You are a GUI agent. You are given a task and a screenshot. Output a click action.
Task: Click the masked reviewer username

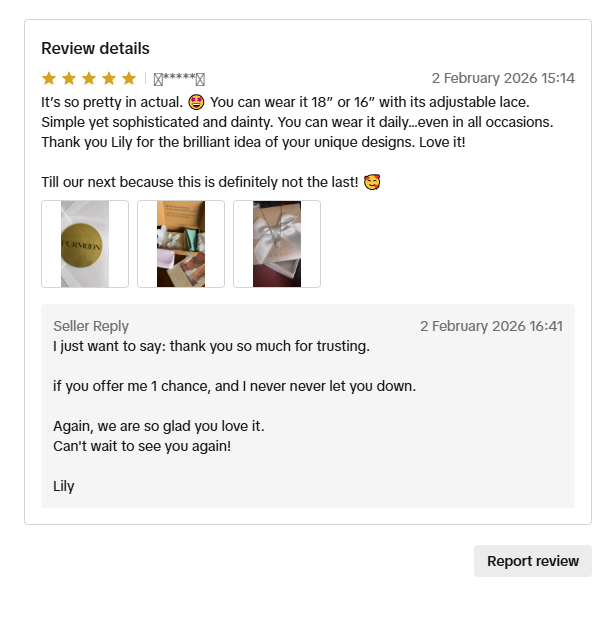click(x=179, y=78)
